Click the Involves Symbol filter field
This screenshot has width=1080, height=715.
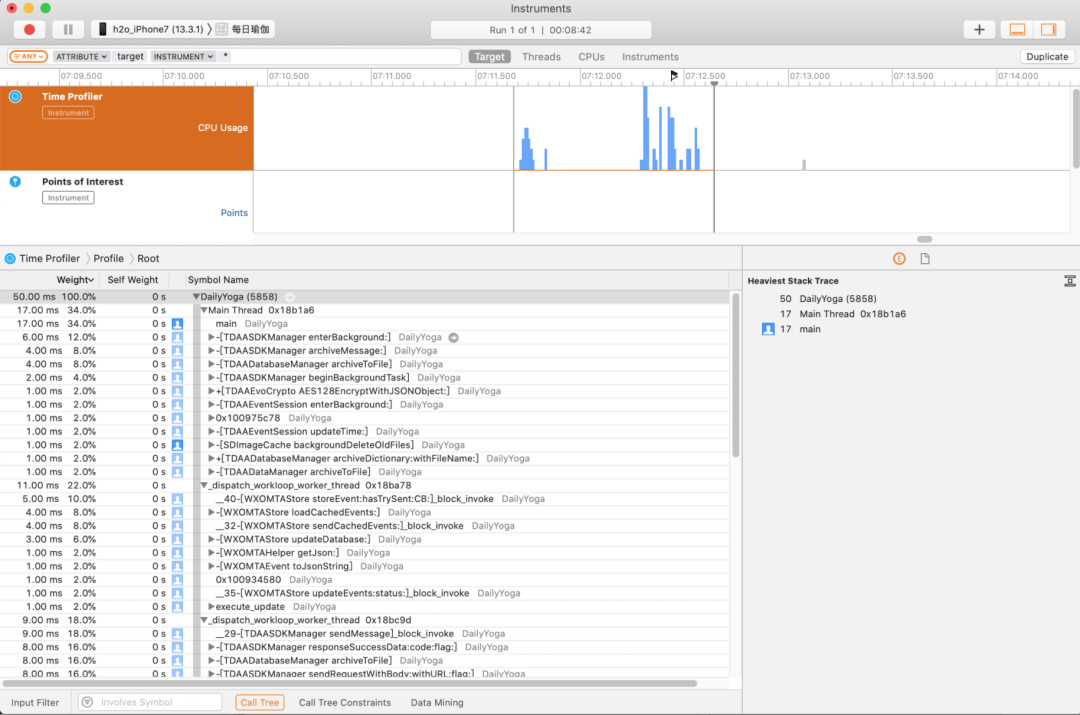pyautogui.click(x=150, y=703)
